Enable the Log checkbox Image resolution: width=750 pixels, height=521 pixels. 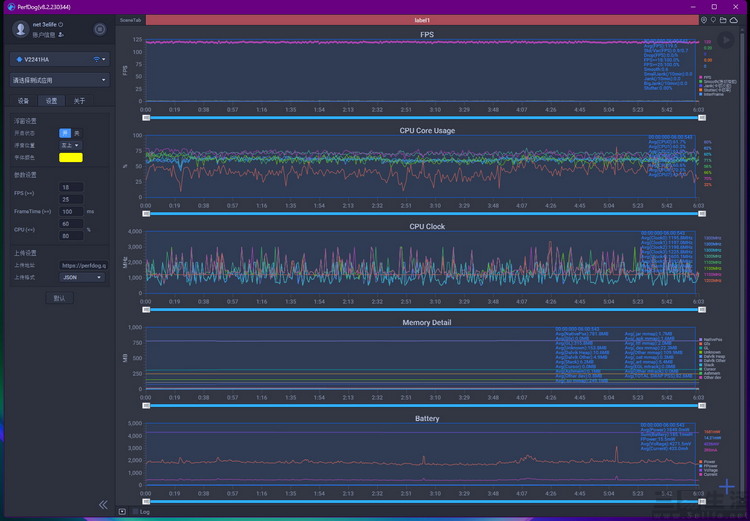point(135,511)
